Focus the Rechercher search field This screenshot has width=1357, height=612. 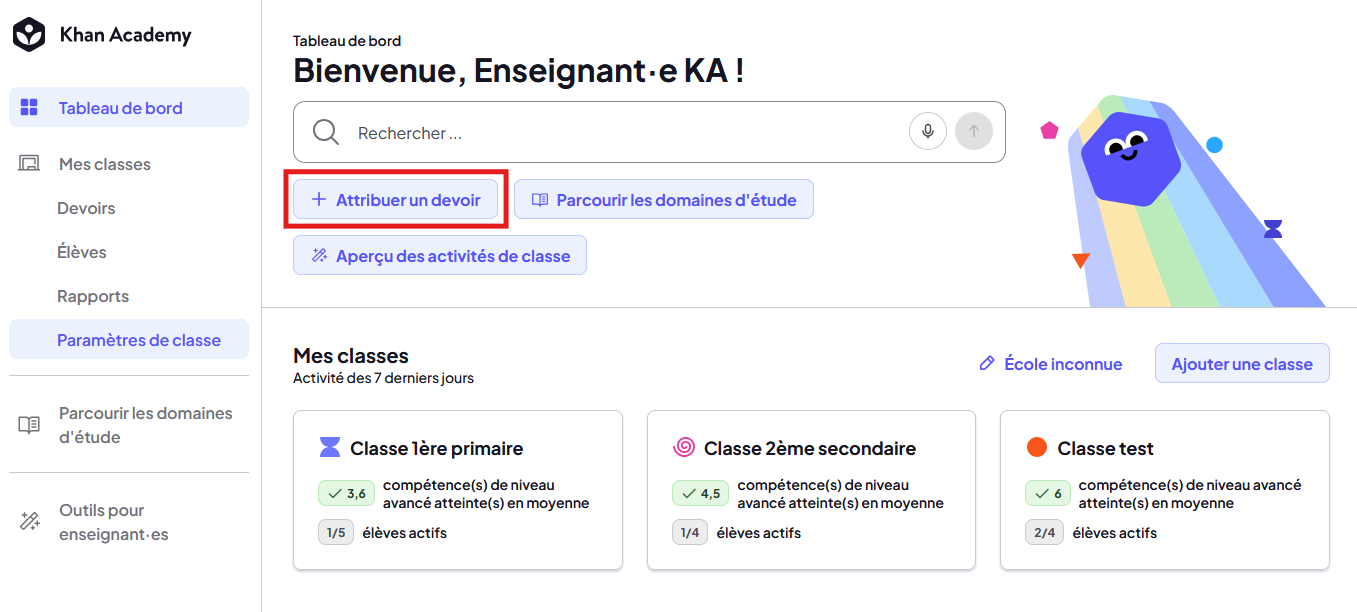click(x=649, y=132)
